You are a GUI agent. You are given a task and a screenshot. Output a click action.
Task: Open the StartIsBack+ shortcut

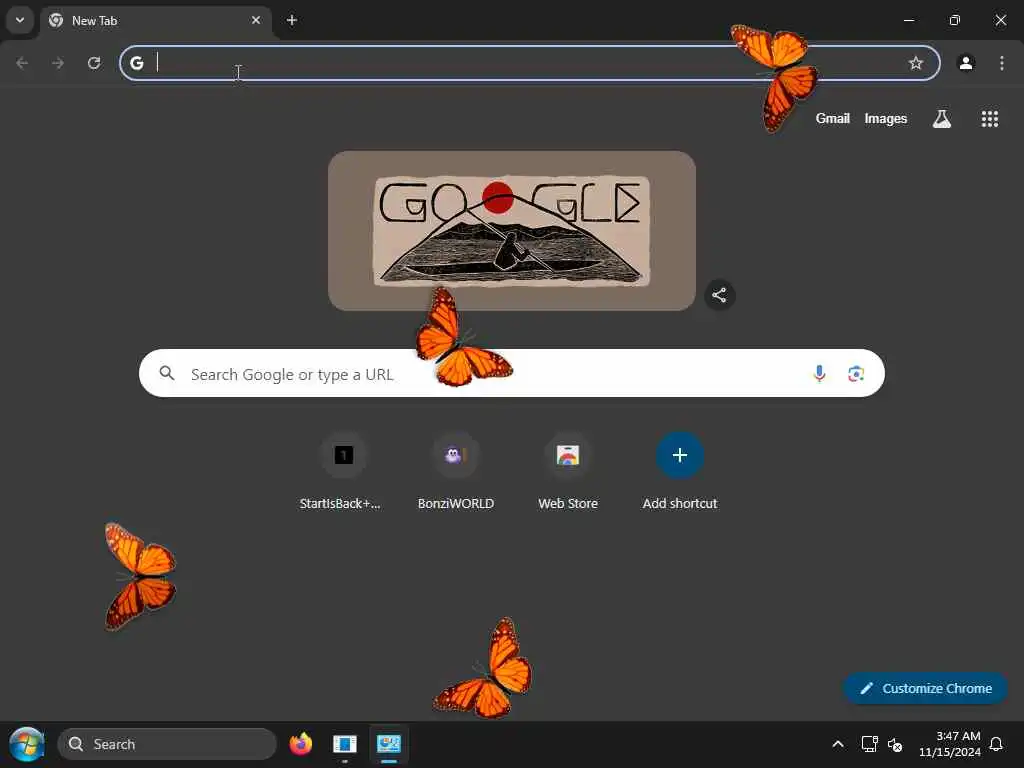[x=343, y=472]
